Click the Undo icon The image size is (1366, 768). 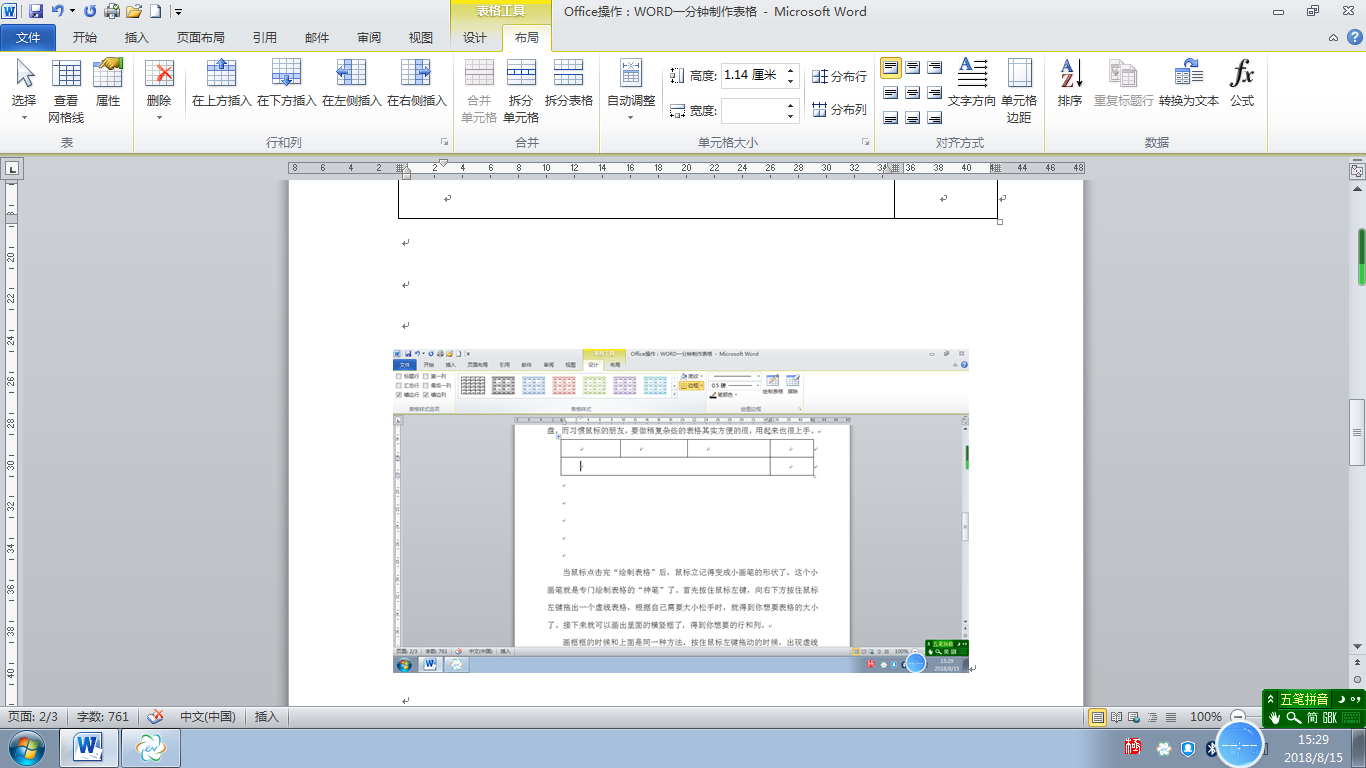57,12
